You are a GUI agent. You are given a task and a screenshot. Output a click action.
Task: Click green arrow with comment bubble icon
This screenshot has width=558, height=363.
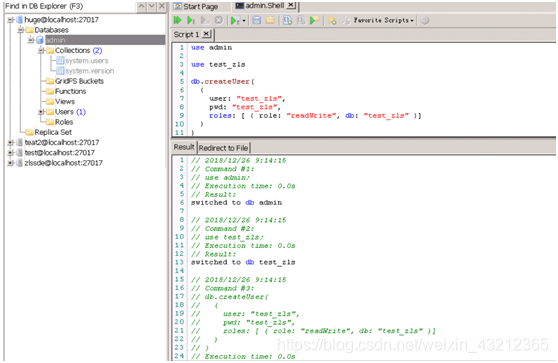(315, 20)
